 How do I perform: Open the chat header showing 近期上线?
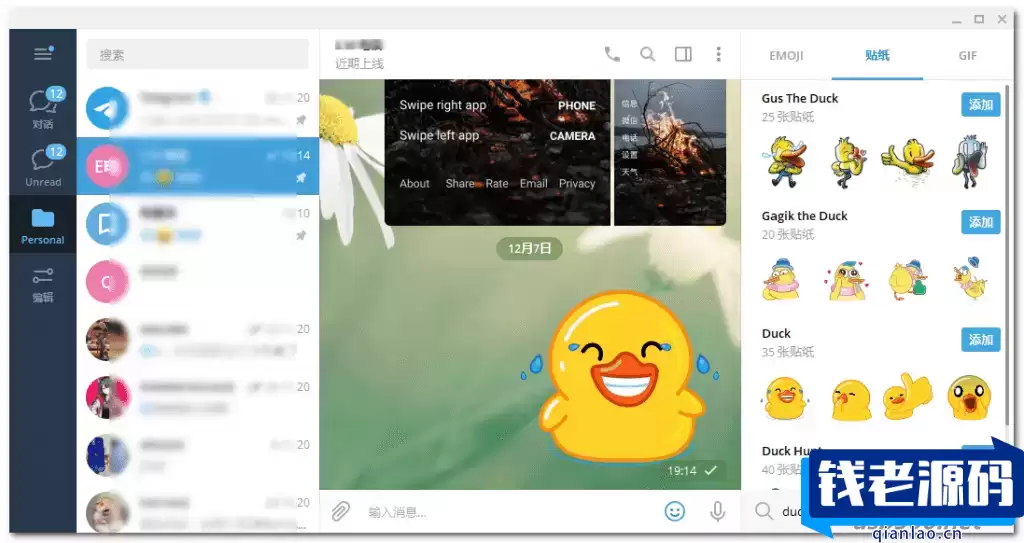coord(360,54)
